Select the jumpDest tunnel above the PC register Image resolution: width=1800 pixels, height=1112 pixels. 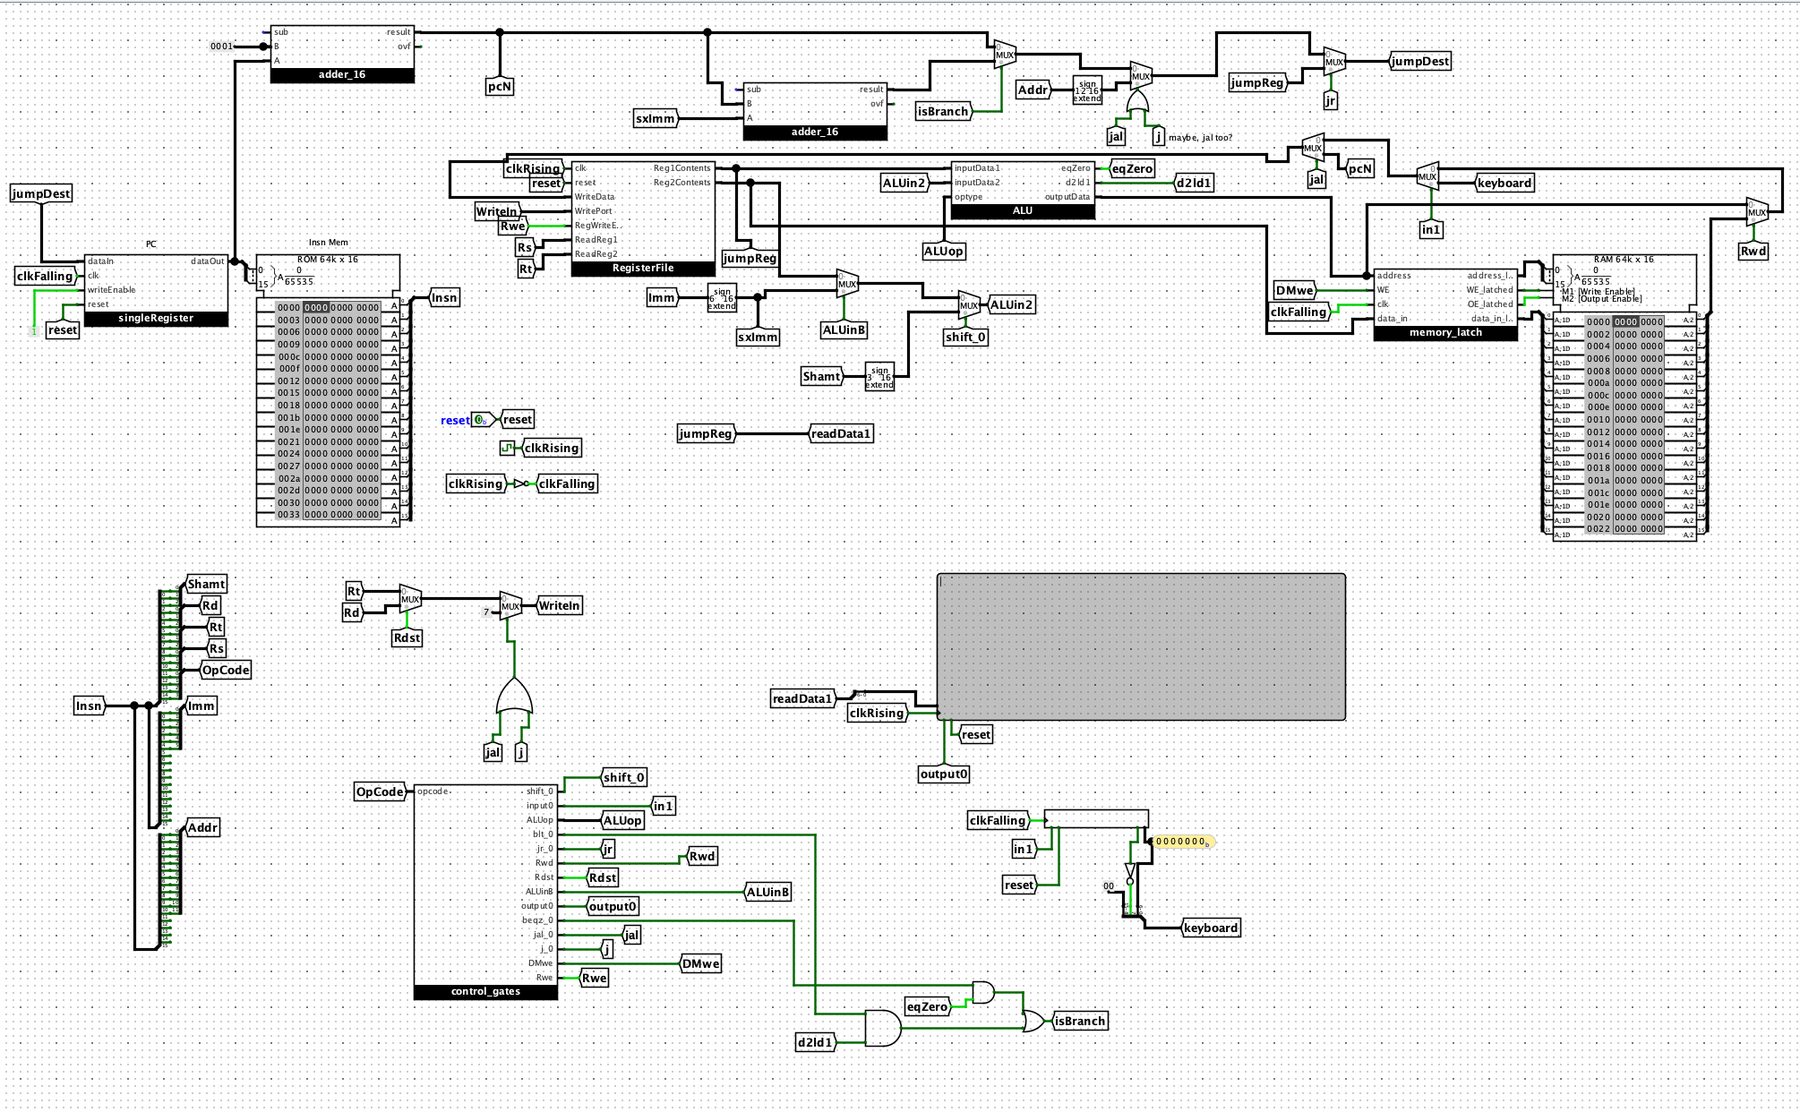pyautogui.click(x=41, y=193)
